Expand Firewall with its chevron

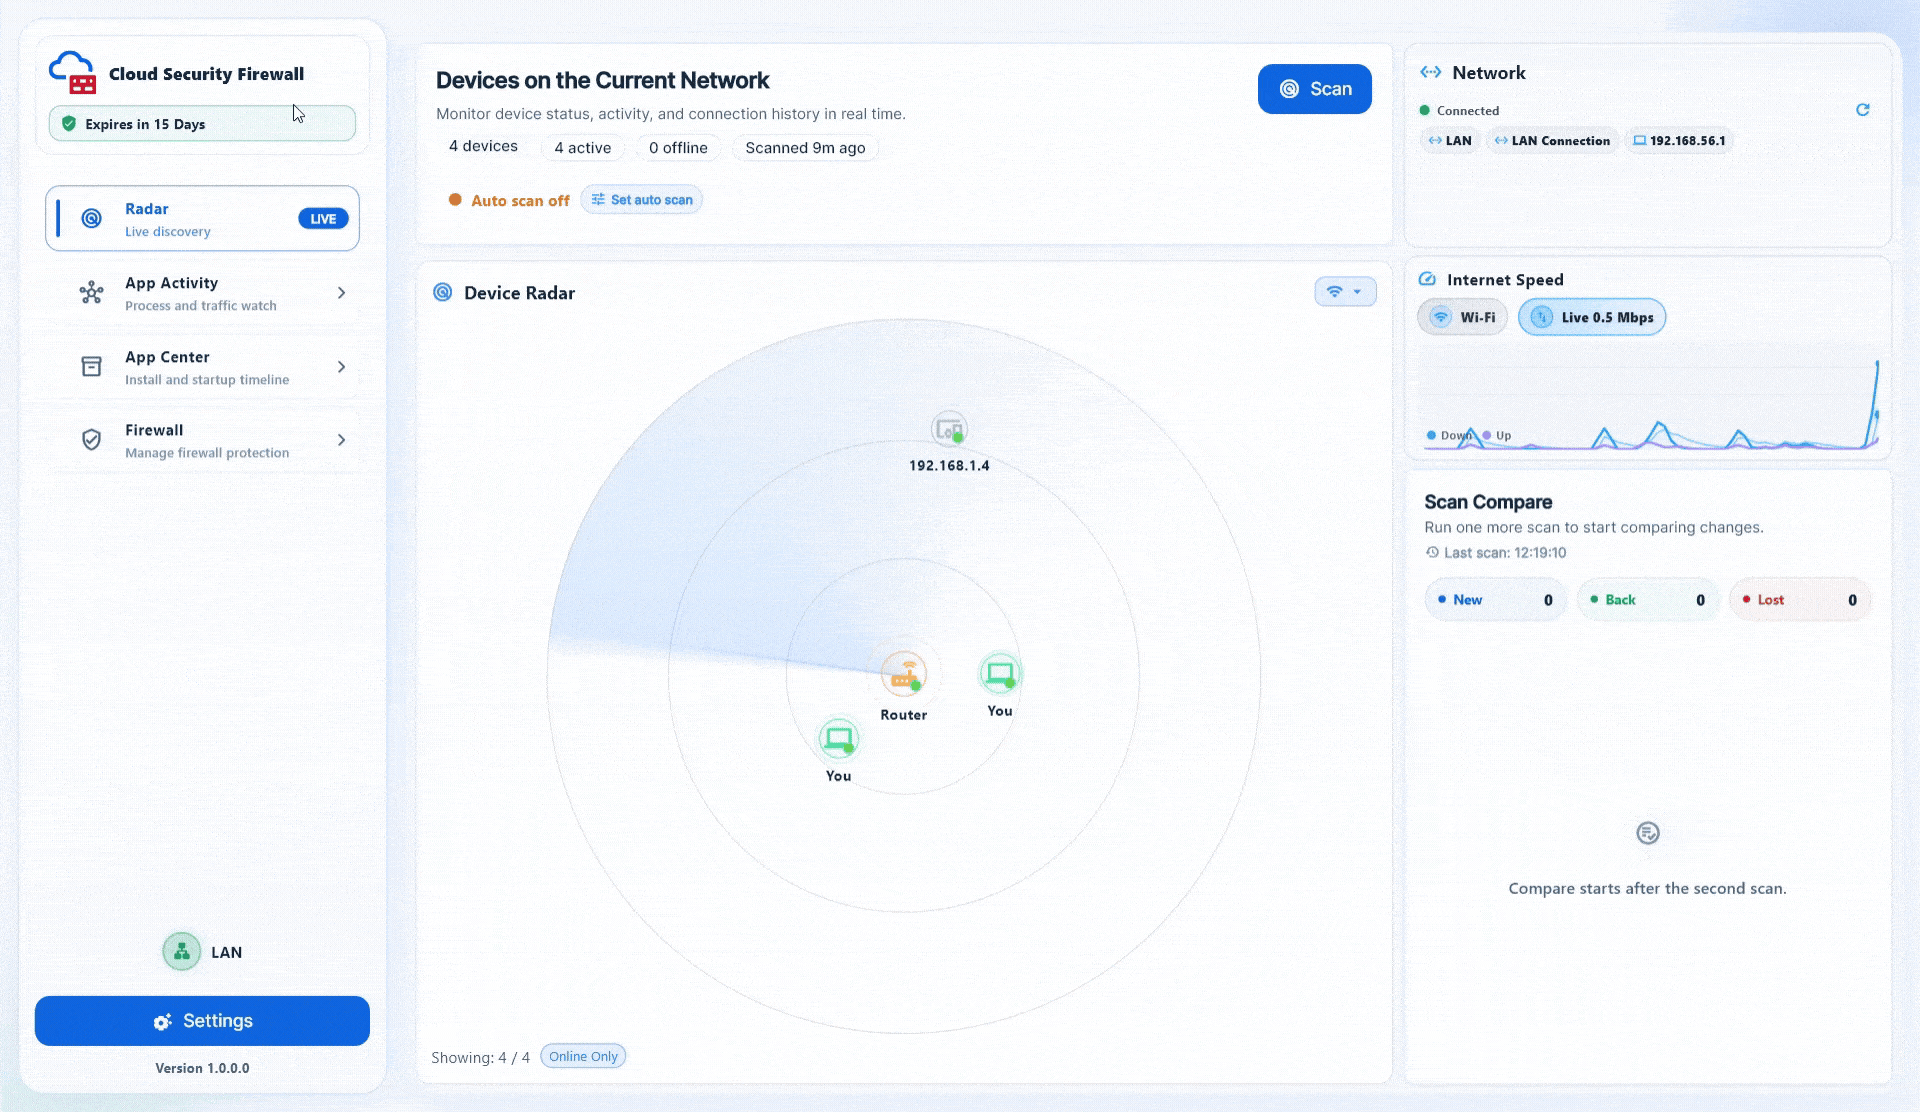tap(341, 440)
